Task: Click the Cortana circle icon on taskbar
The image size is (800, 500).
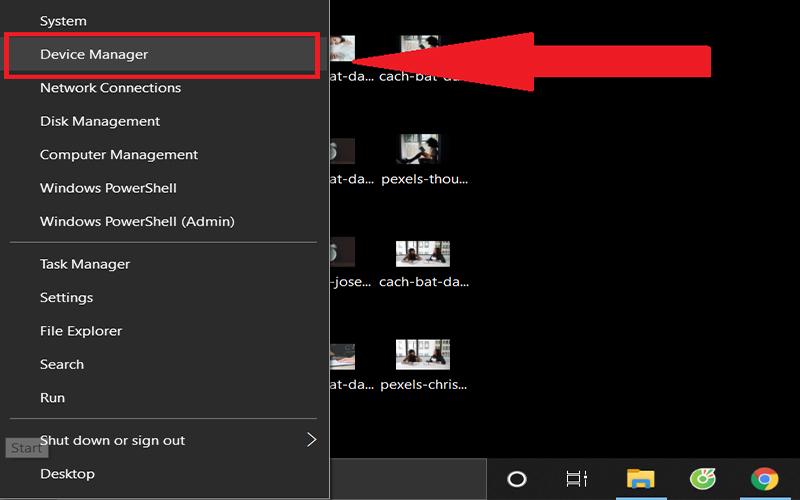Action: (x=517, y=479)
